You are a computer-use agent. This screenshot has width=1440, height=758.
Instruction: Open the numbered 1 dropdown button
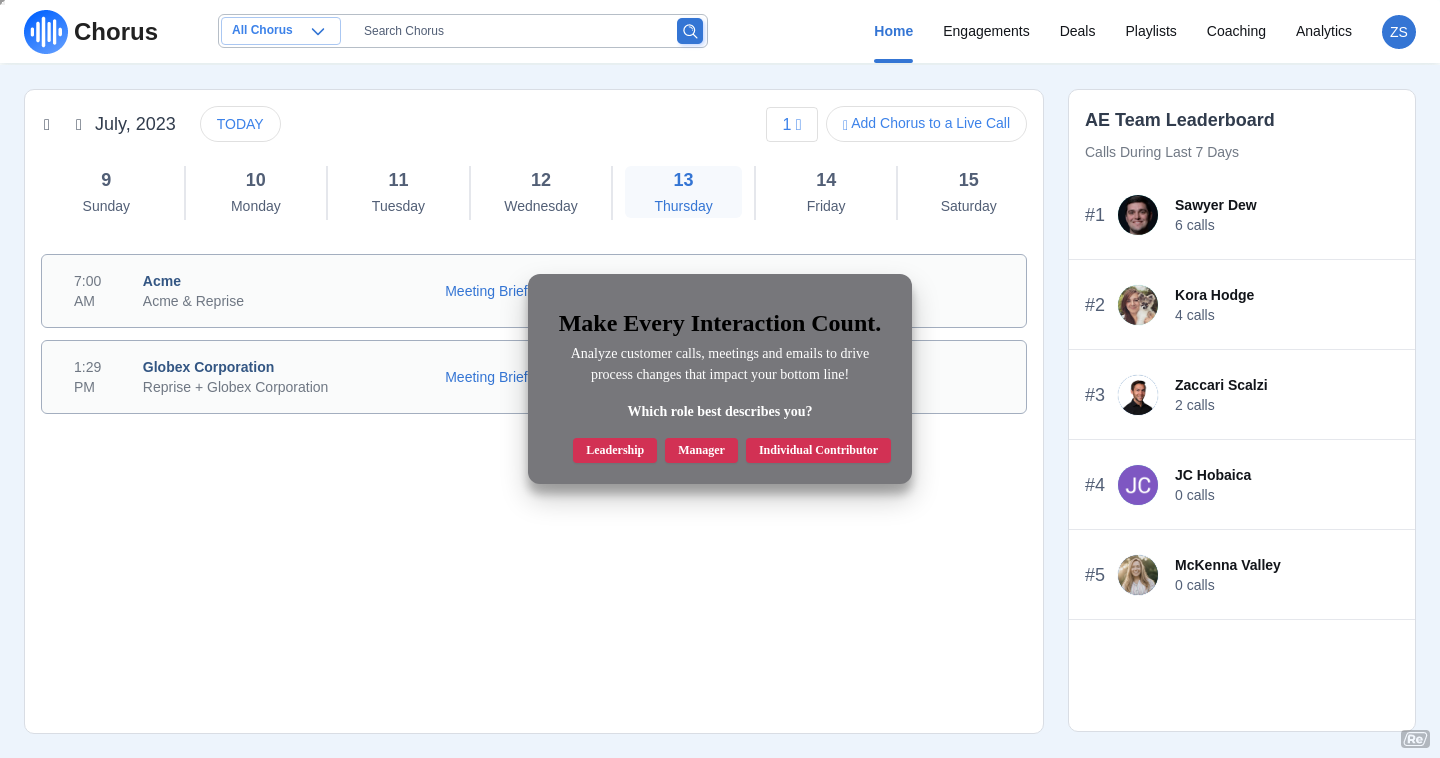point(791,124)
